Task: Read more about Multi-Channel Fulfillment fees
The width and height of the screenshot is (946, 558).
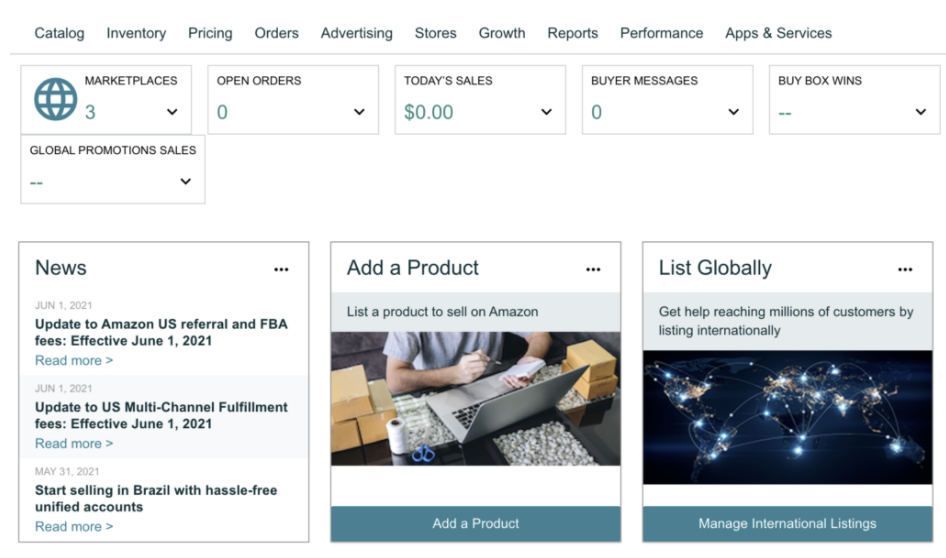Action: pyautogui.click(x=74, y=443)
